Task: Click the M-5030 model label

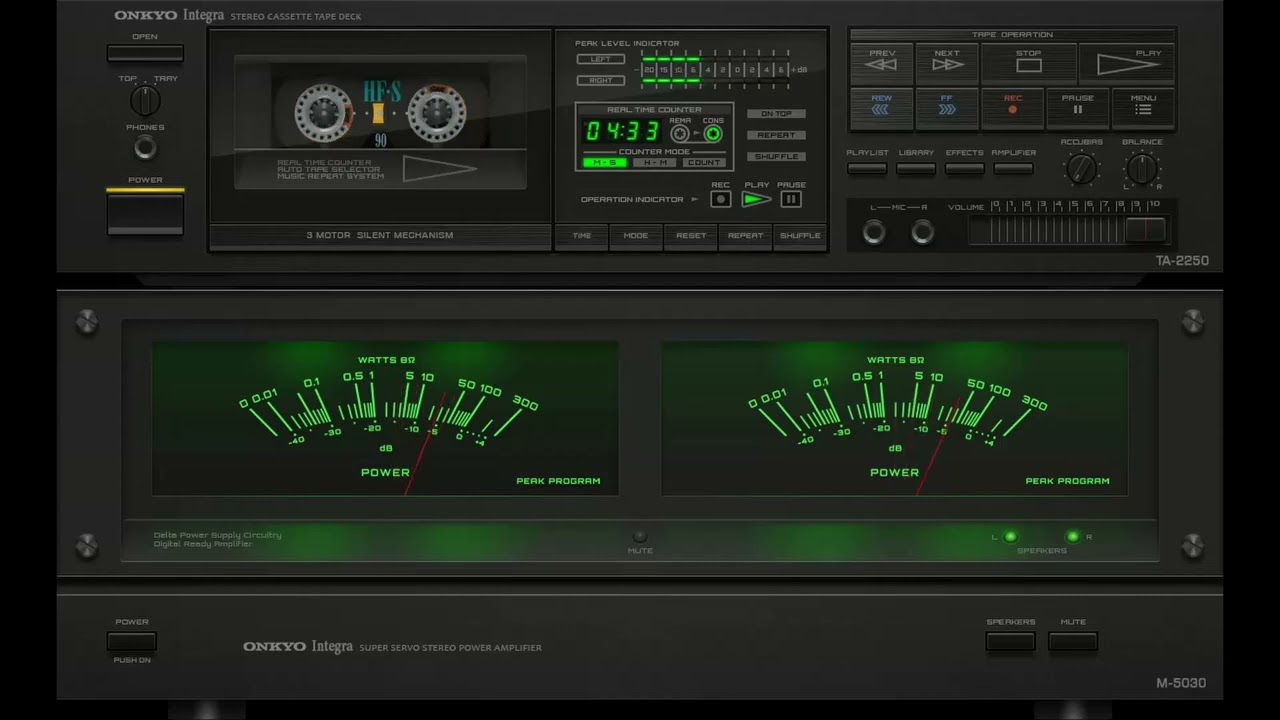Action: pyautogui.click(x=1181, y=683)
